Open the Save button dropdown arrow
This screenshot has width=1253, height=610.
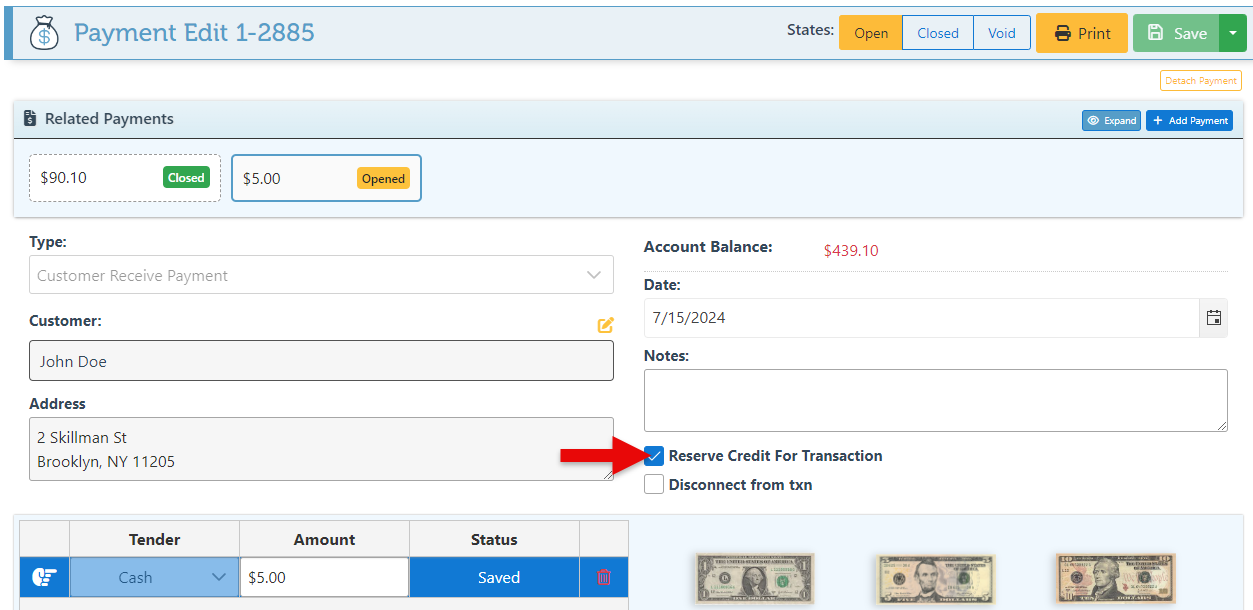[1233, 33]
